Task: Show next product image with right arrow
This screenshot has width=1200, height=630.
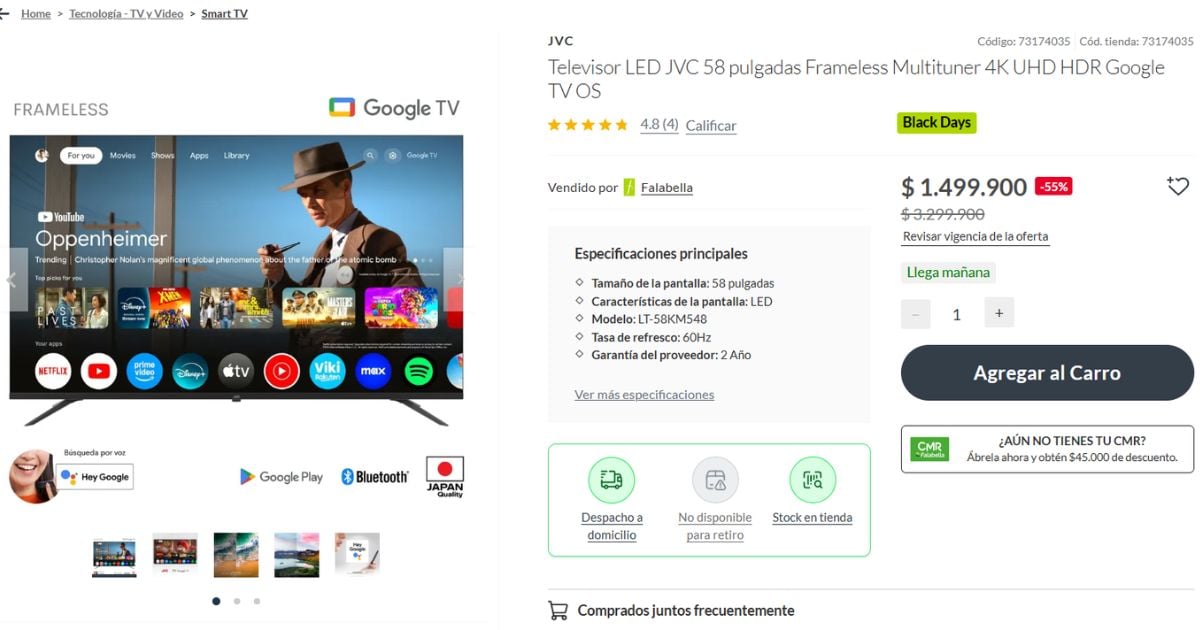Action: pyautogui.click(x=454, y=280)
